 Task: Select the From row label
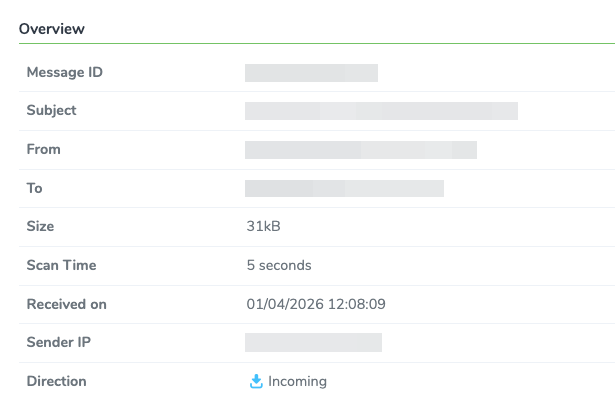pos(44,149)
